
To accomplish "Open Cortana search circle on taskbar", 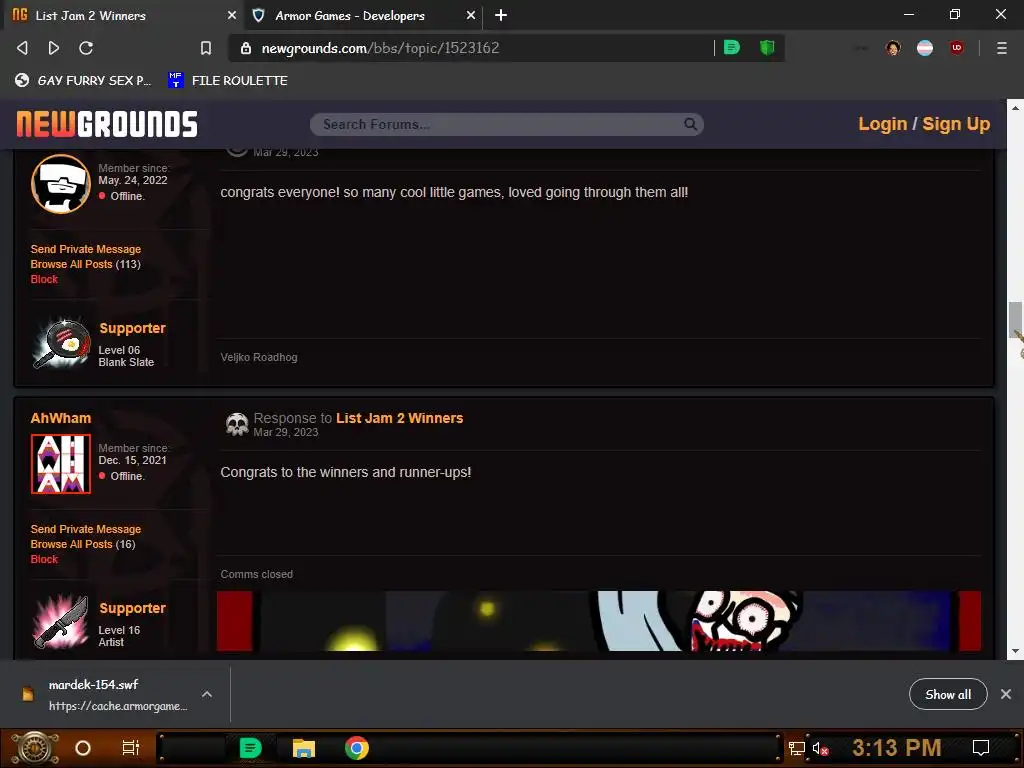I will (83, 748).
